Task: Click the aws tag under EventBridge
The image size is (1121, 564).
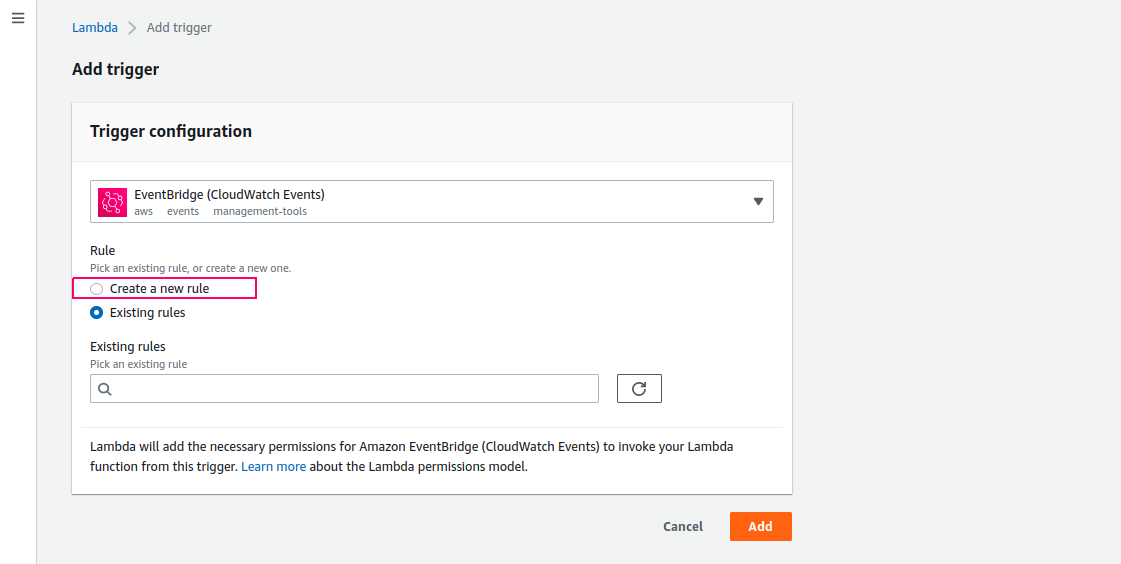Action: coord(144,212)
